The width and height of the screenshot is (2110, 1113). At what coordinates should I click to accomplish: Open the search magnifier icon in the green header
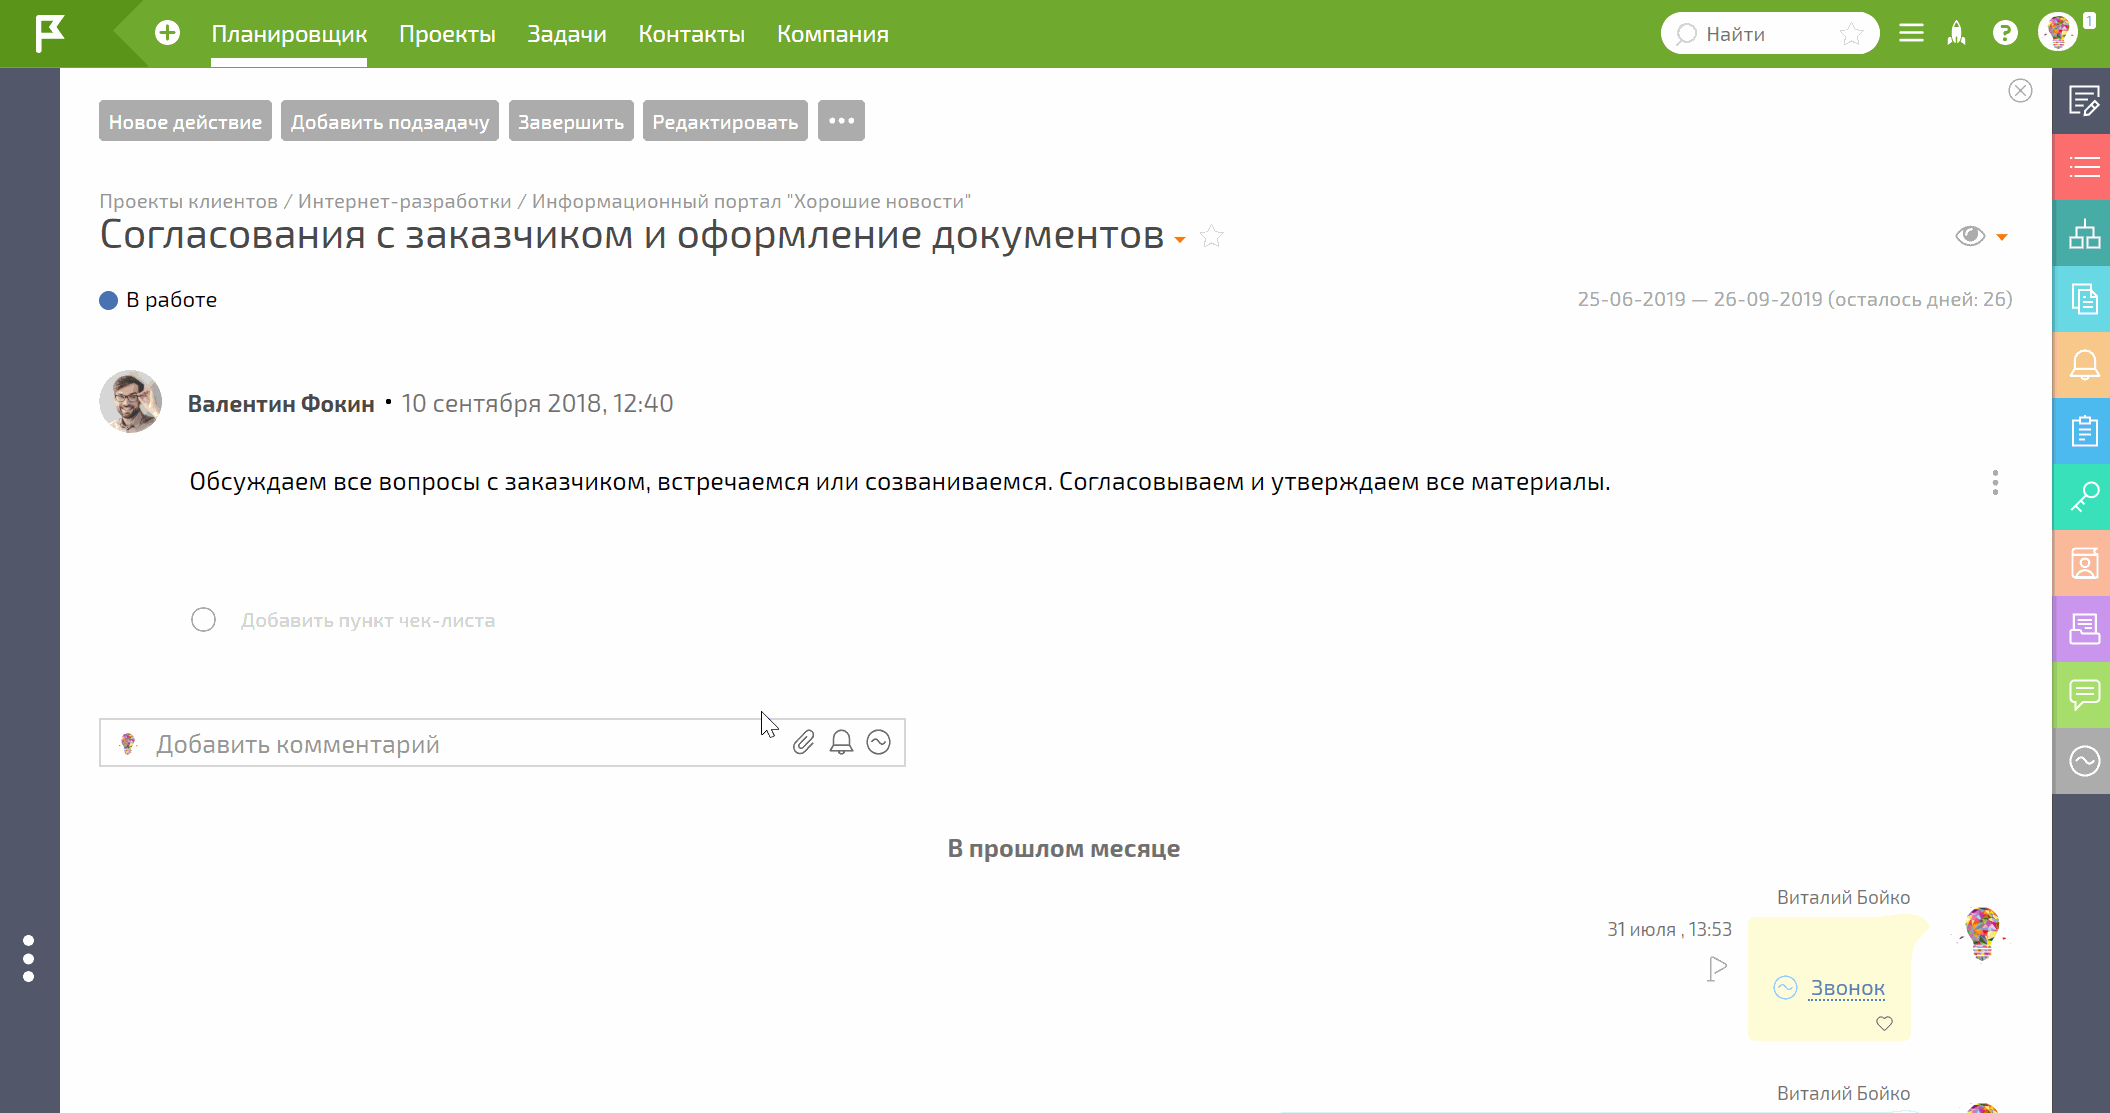point(1688,33)
